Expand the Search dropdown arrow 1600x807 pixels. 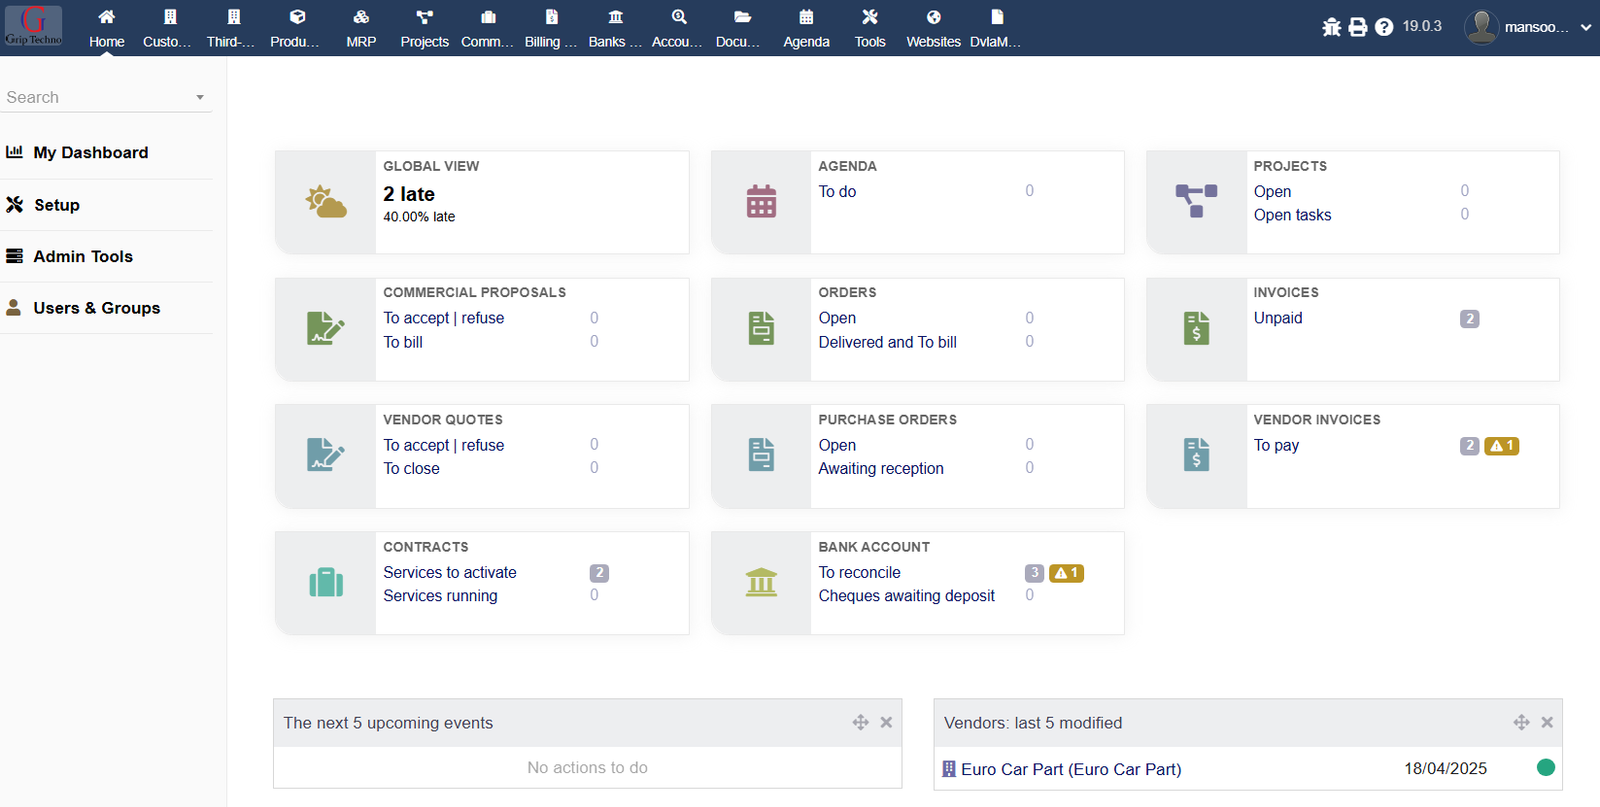point(200,97)
